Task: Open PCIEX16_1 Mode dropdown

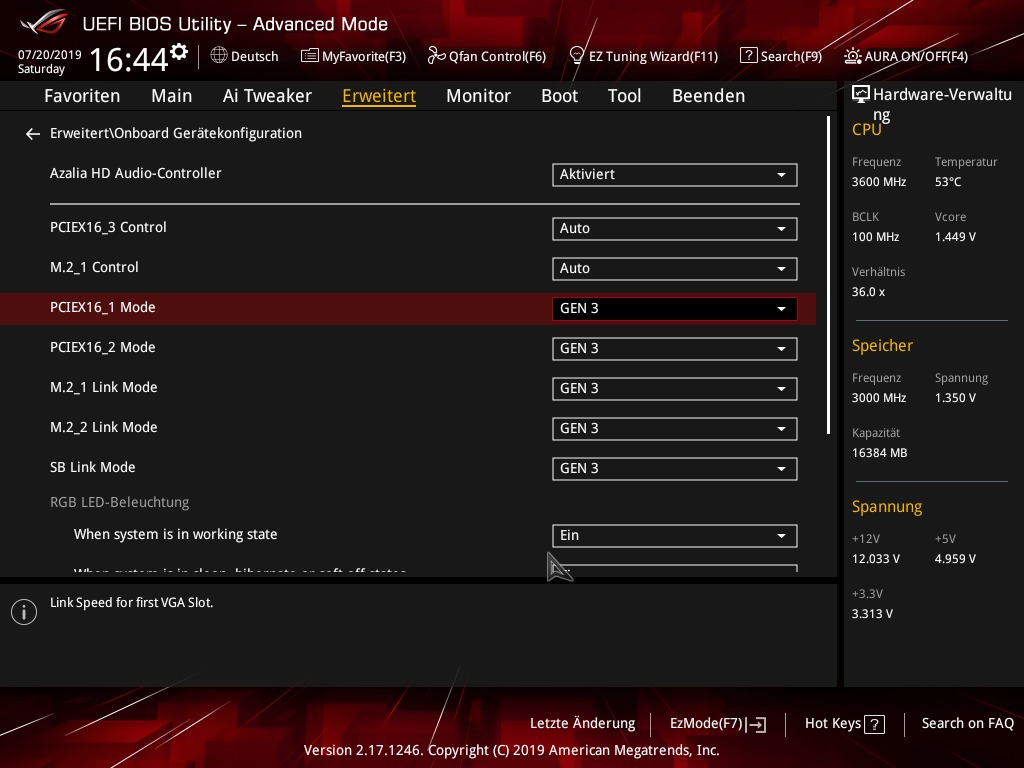Action: pos(675,309)
